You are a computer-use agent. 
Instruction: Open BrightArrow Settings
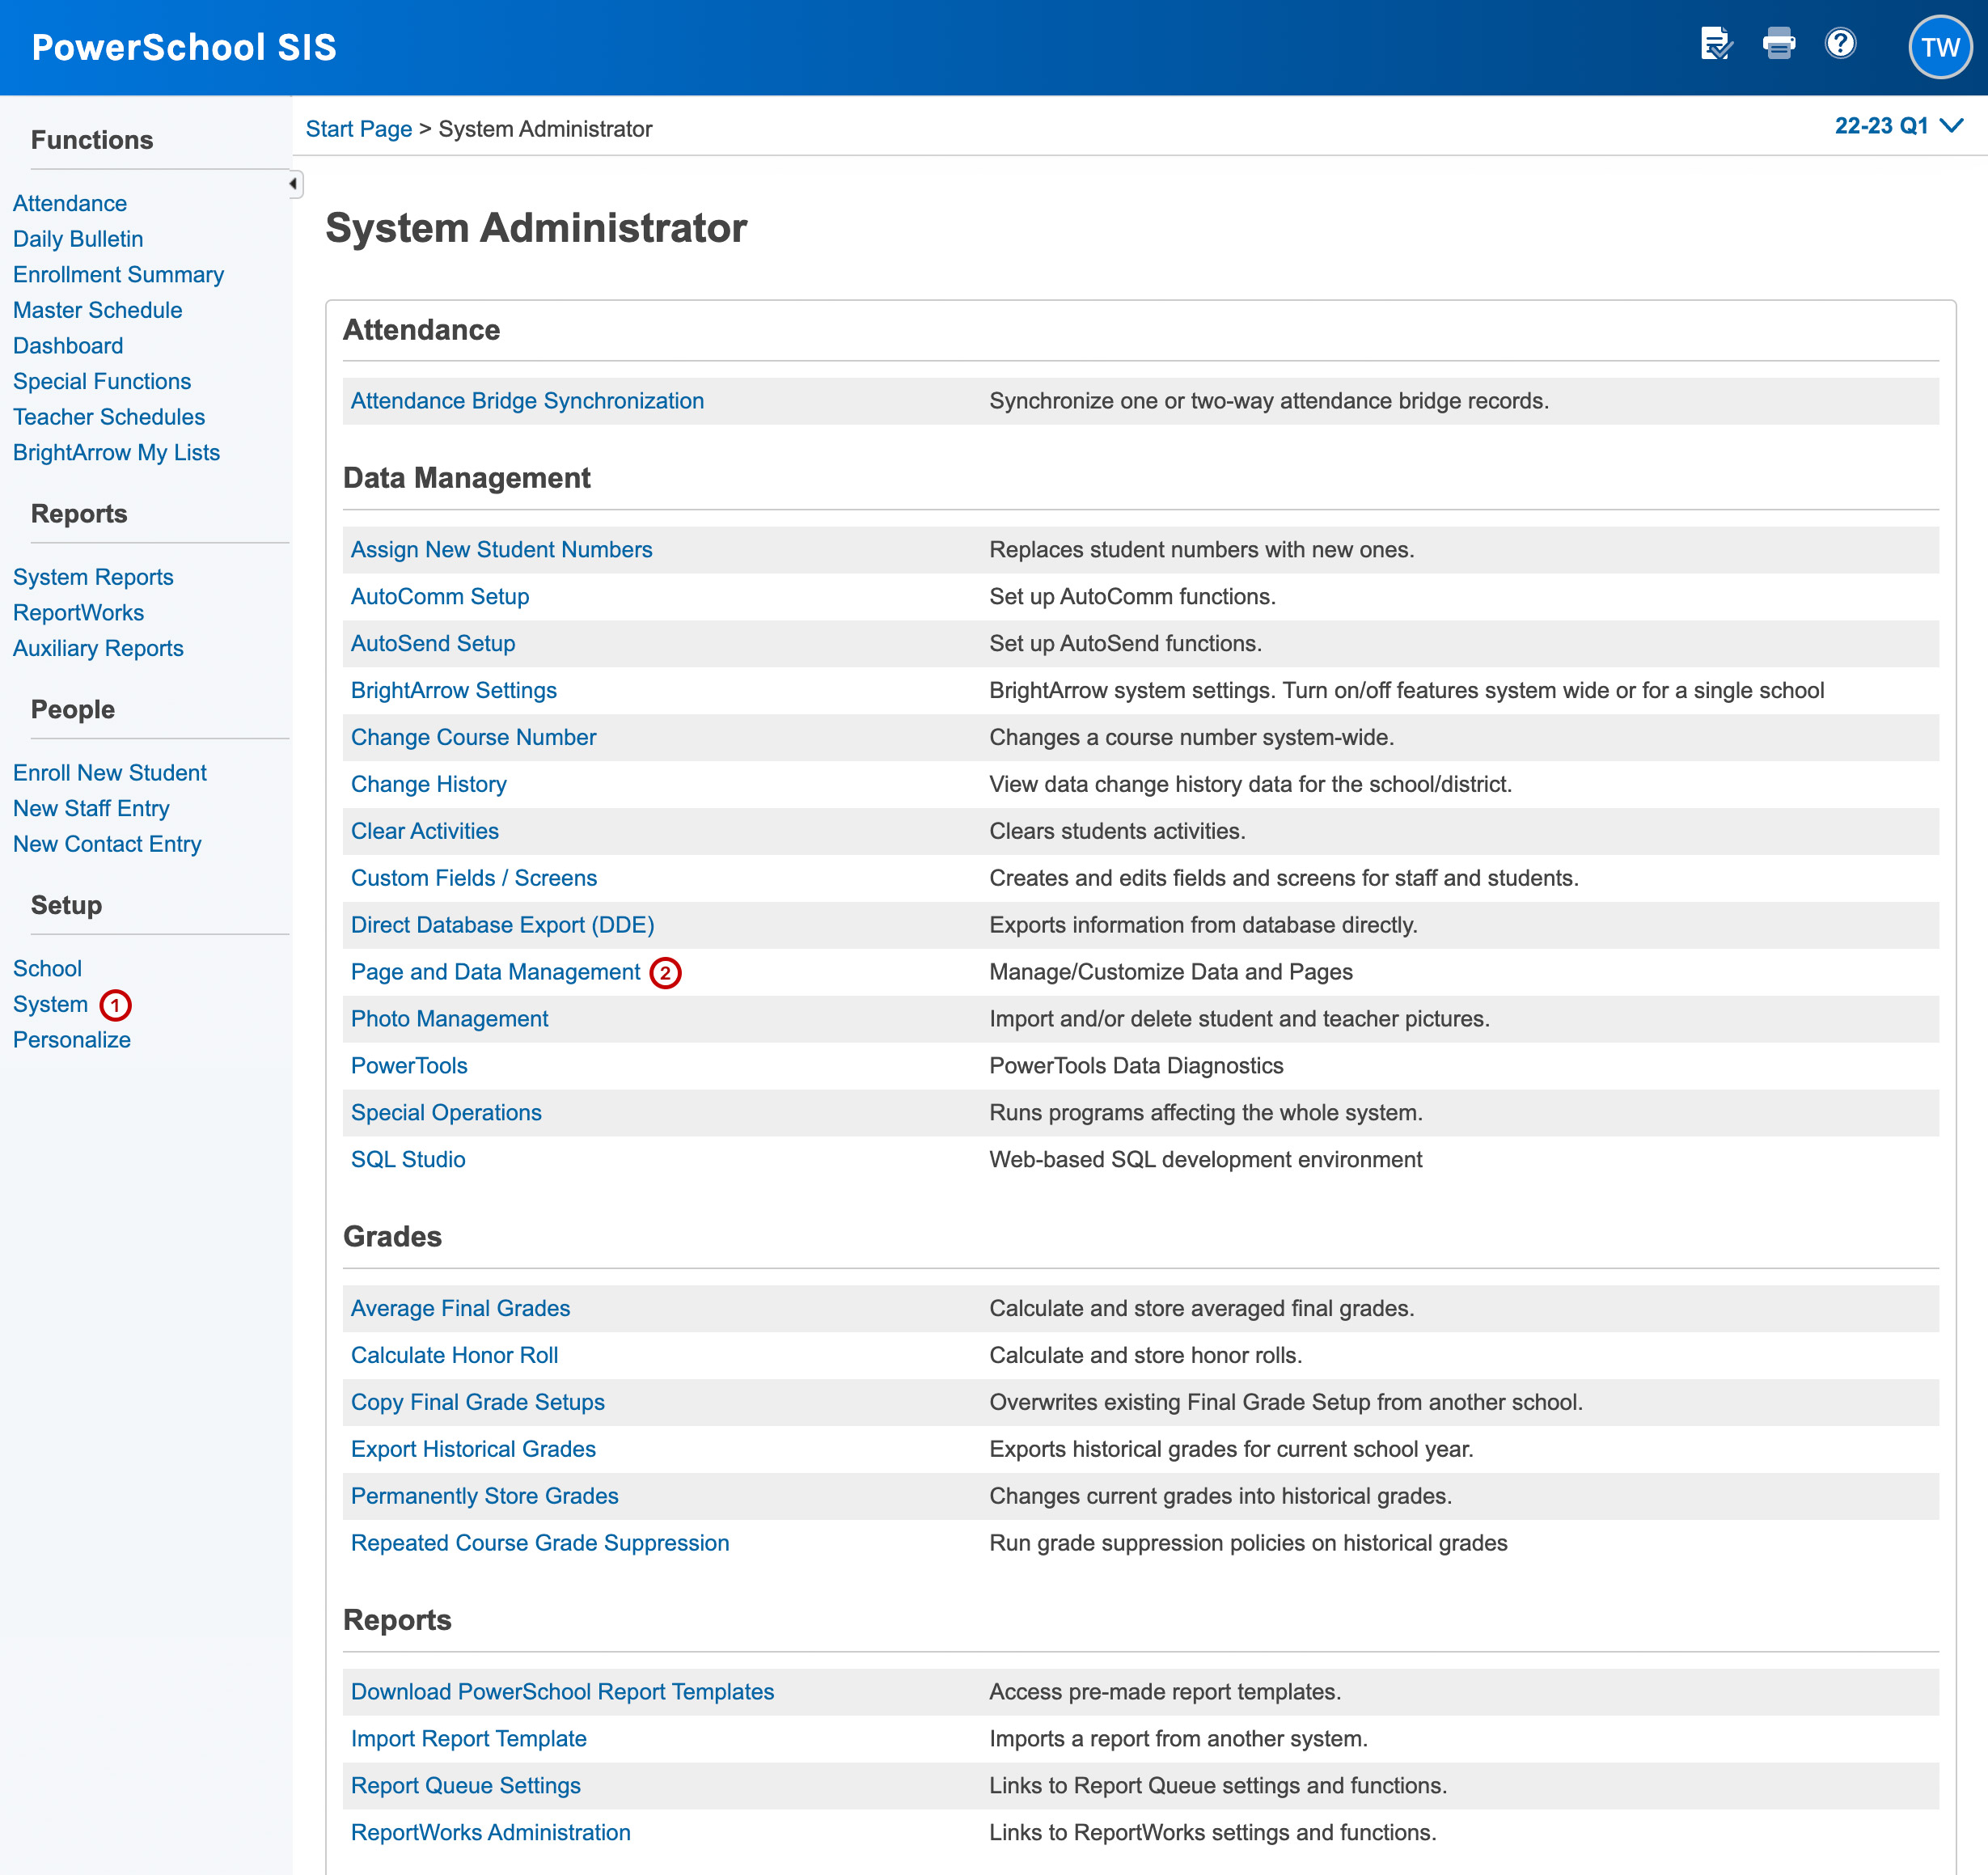click(454, 691)
